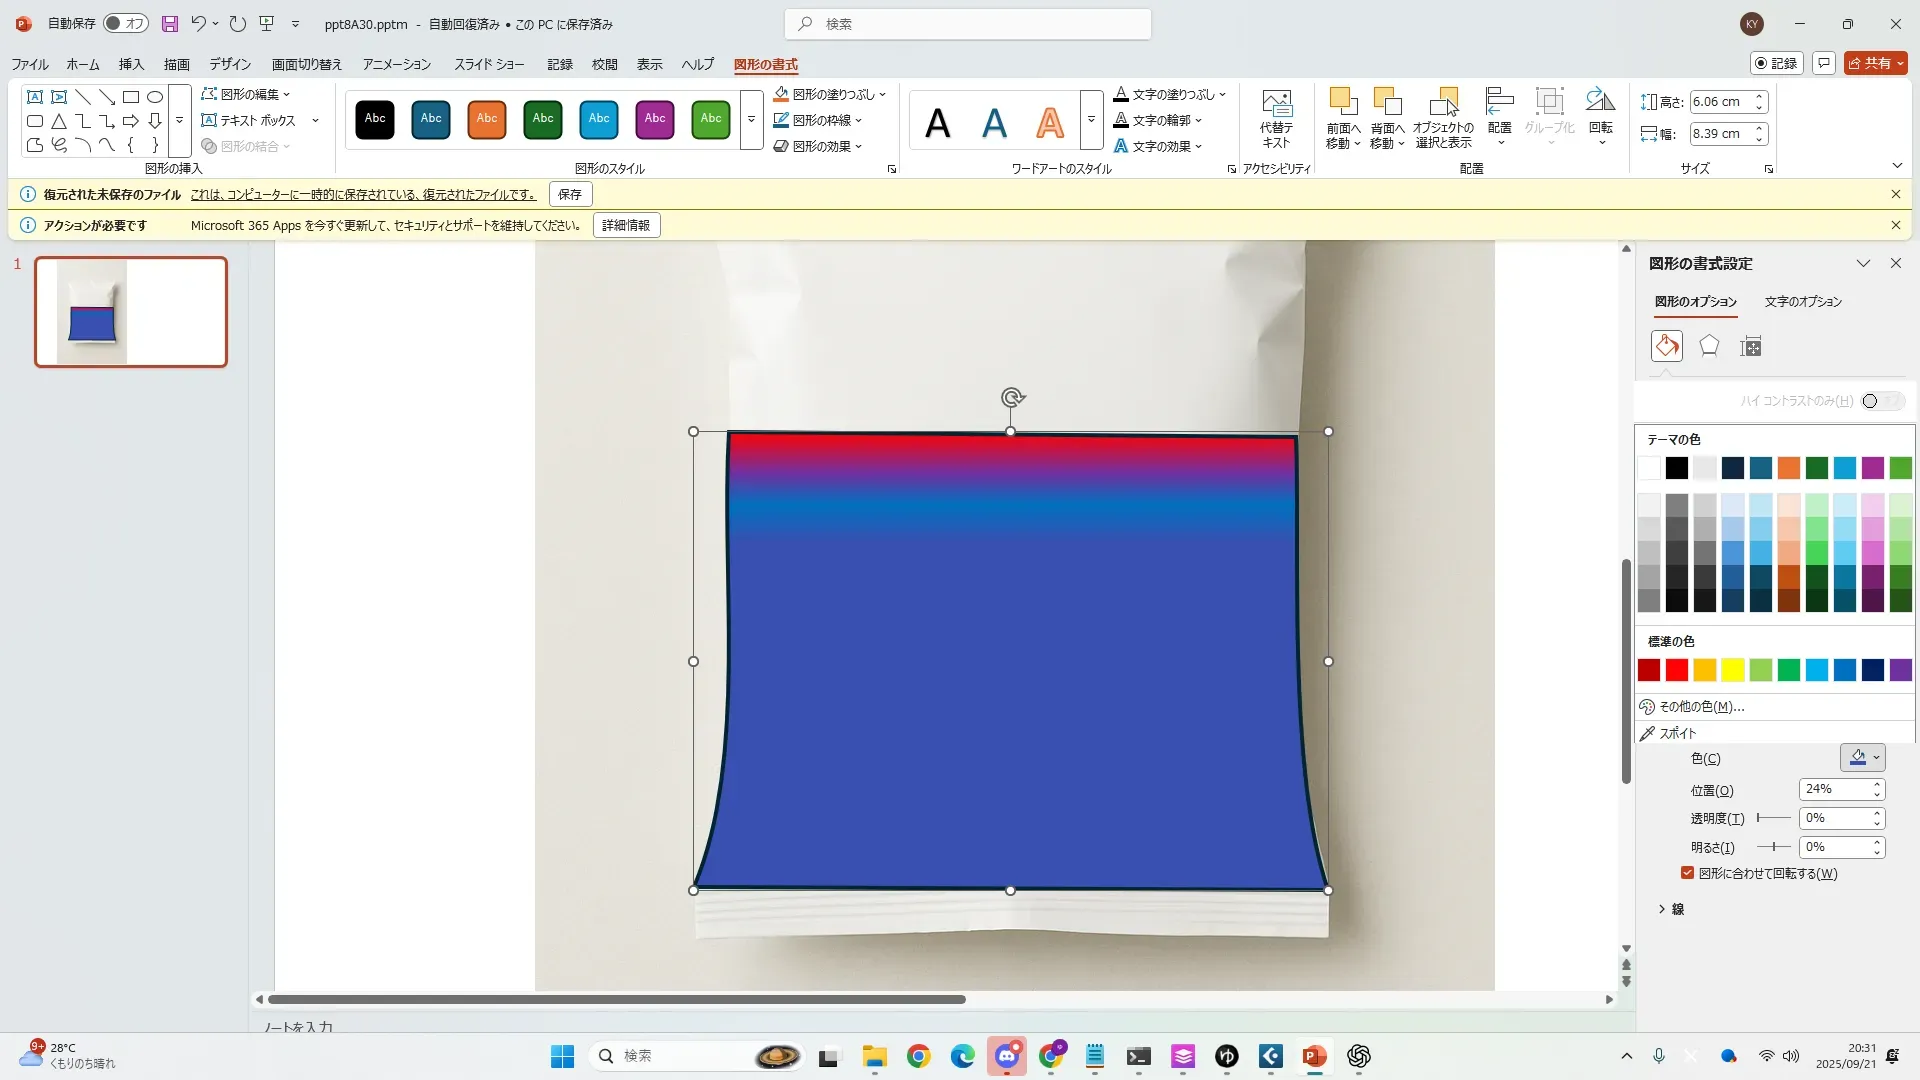The image size is (1920, 1080).
Task: Pick the yellow standard color swatch
Action: pyautogui.click(x=1733, y=670)
